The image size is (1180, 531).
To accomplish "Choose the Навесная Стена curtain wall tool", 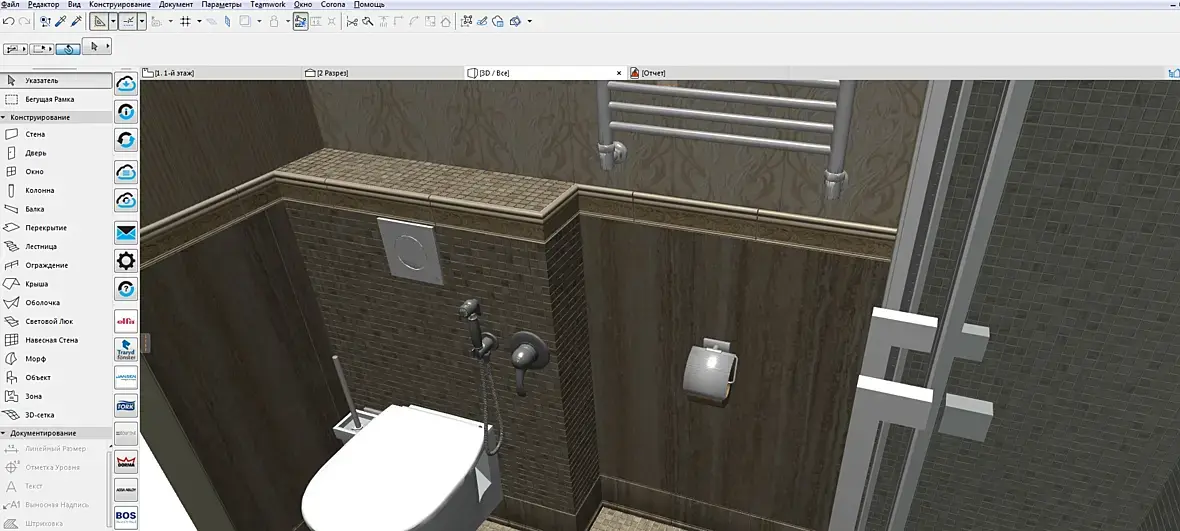I will pos(56,340).
